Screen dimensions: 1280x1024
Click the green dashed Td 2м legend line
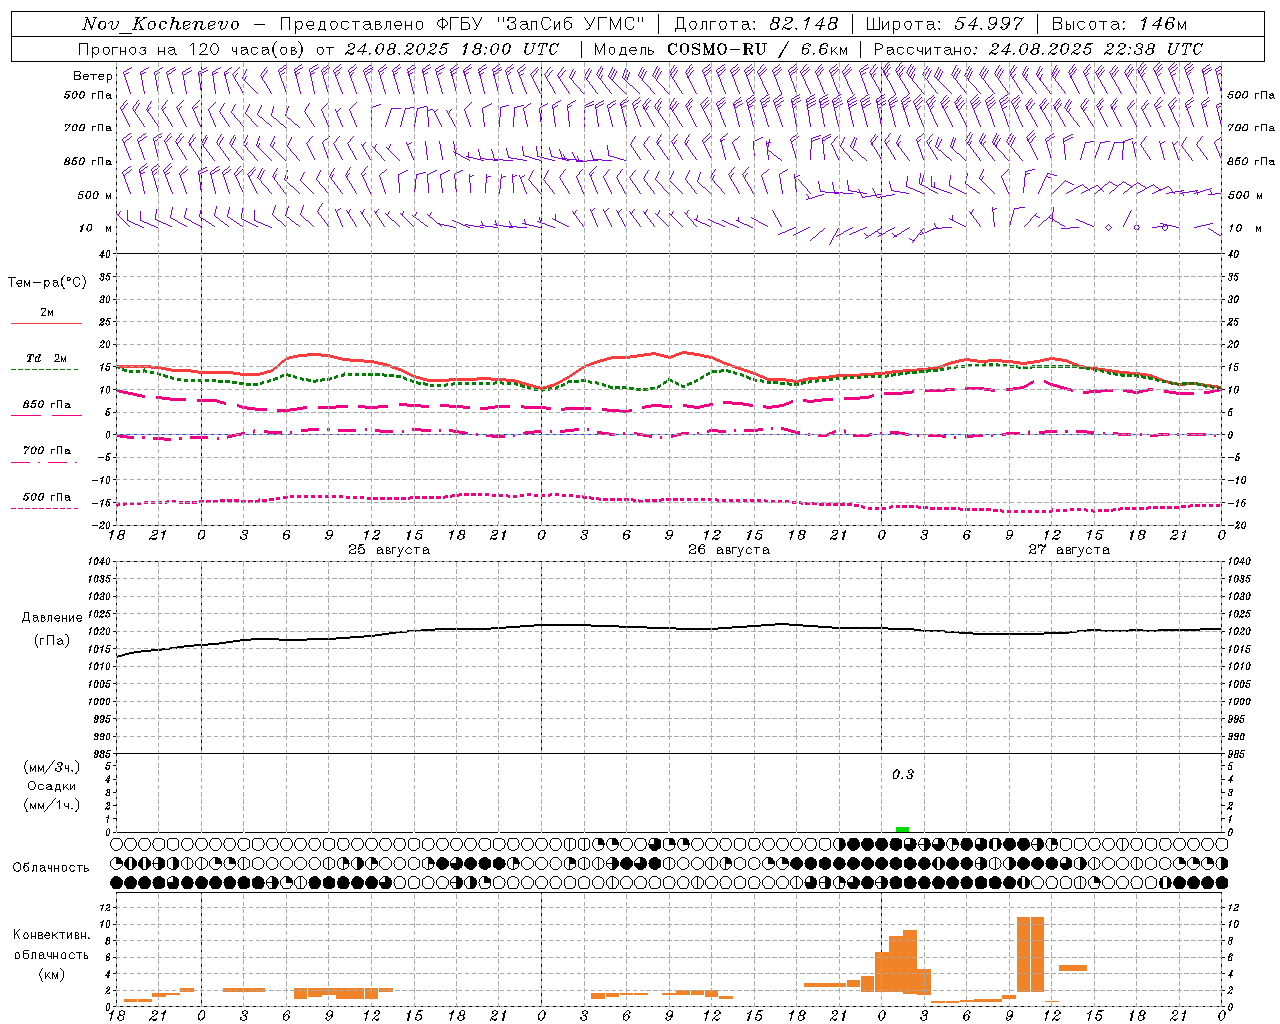pos(45,370)
